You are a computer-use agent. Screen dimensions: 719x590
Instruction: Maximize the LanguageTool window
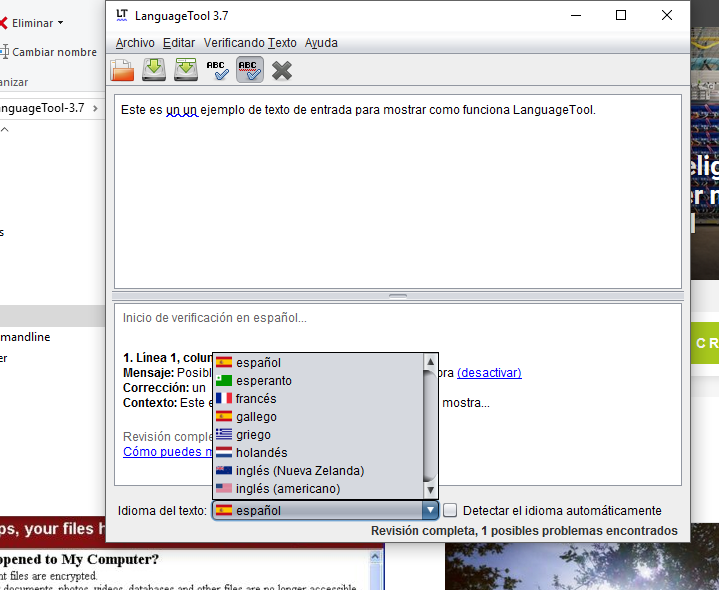point(621,16)
